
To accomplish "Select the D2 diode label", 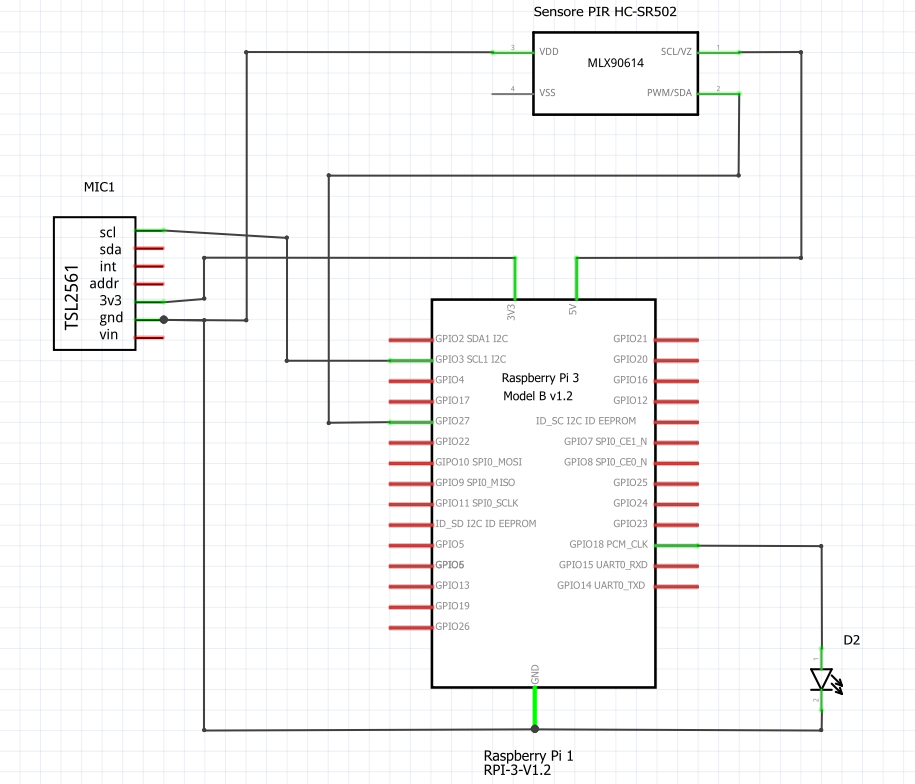I will tap(852, 639).
